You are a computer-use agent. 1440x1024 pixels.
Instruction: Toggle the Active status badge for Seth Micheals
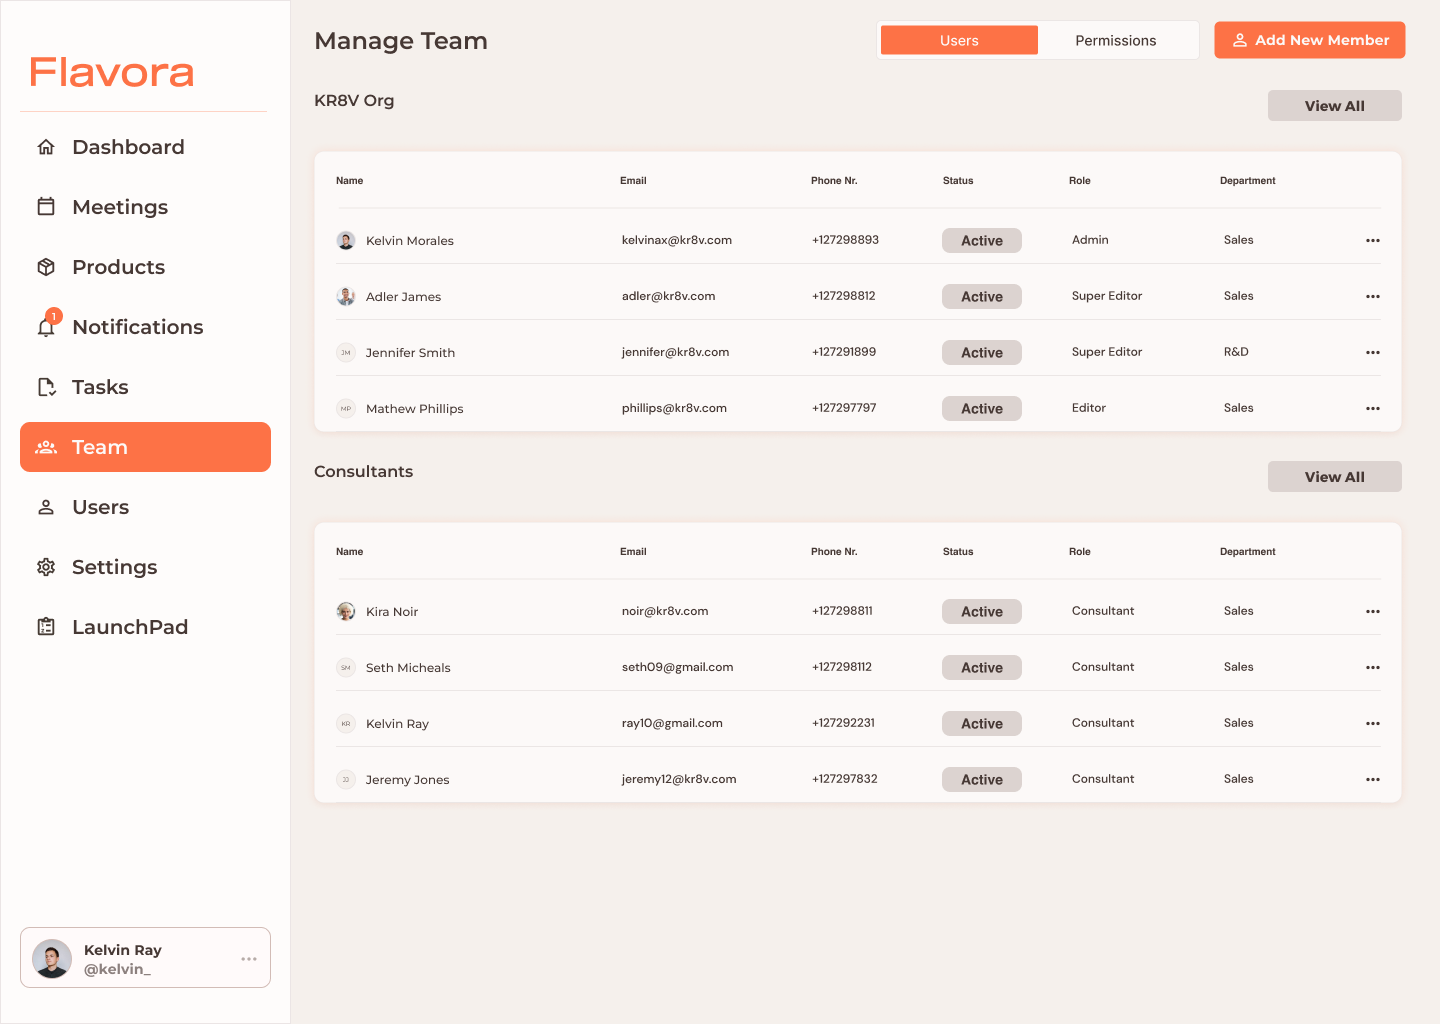pos(981,668)
